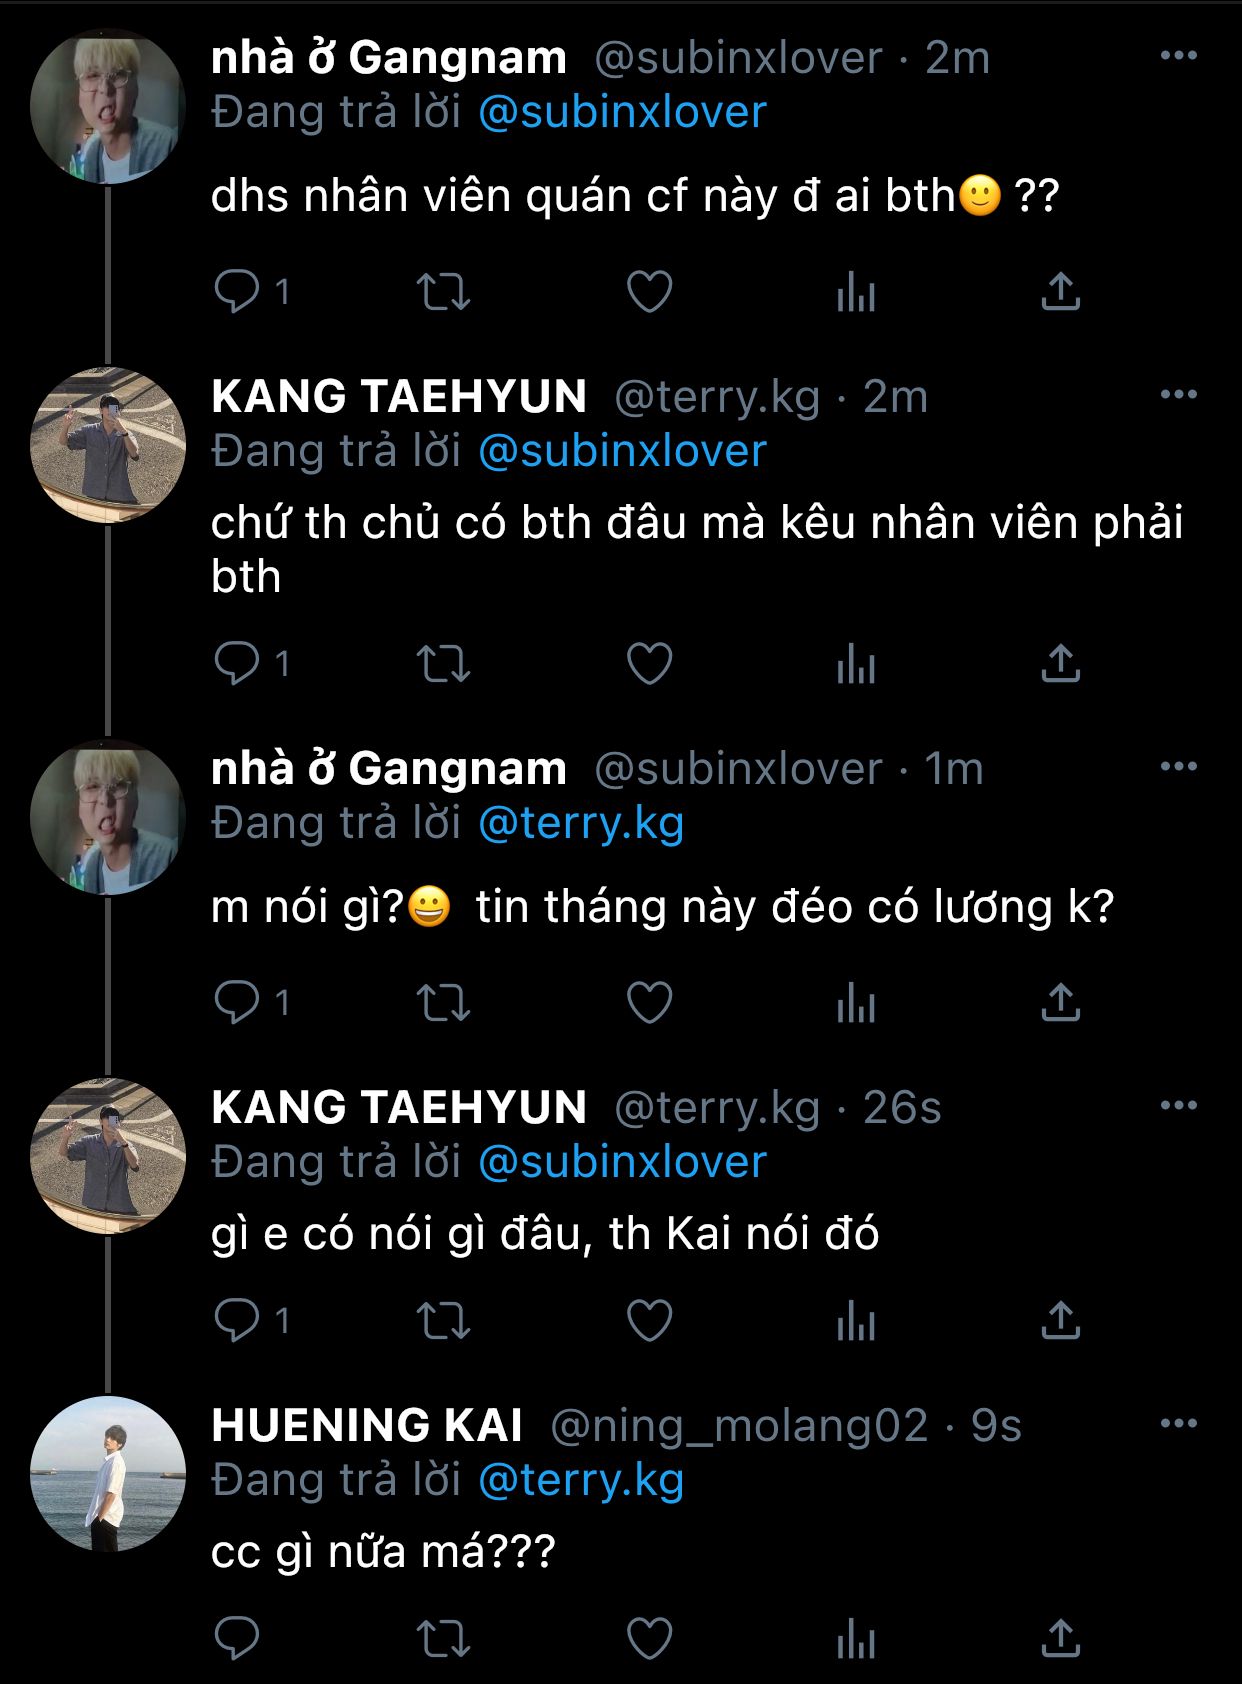The image size is (1242, 1684).
Task: Like the tweet "dhs nhân viên quán cf này"
Action: pyautogui.click(x=649, y=292)
